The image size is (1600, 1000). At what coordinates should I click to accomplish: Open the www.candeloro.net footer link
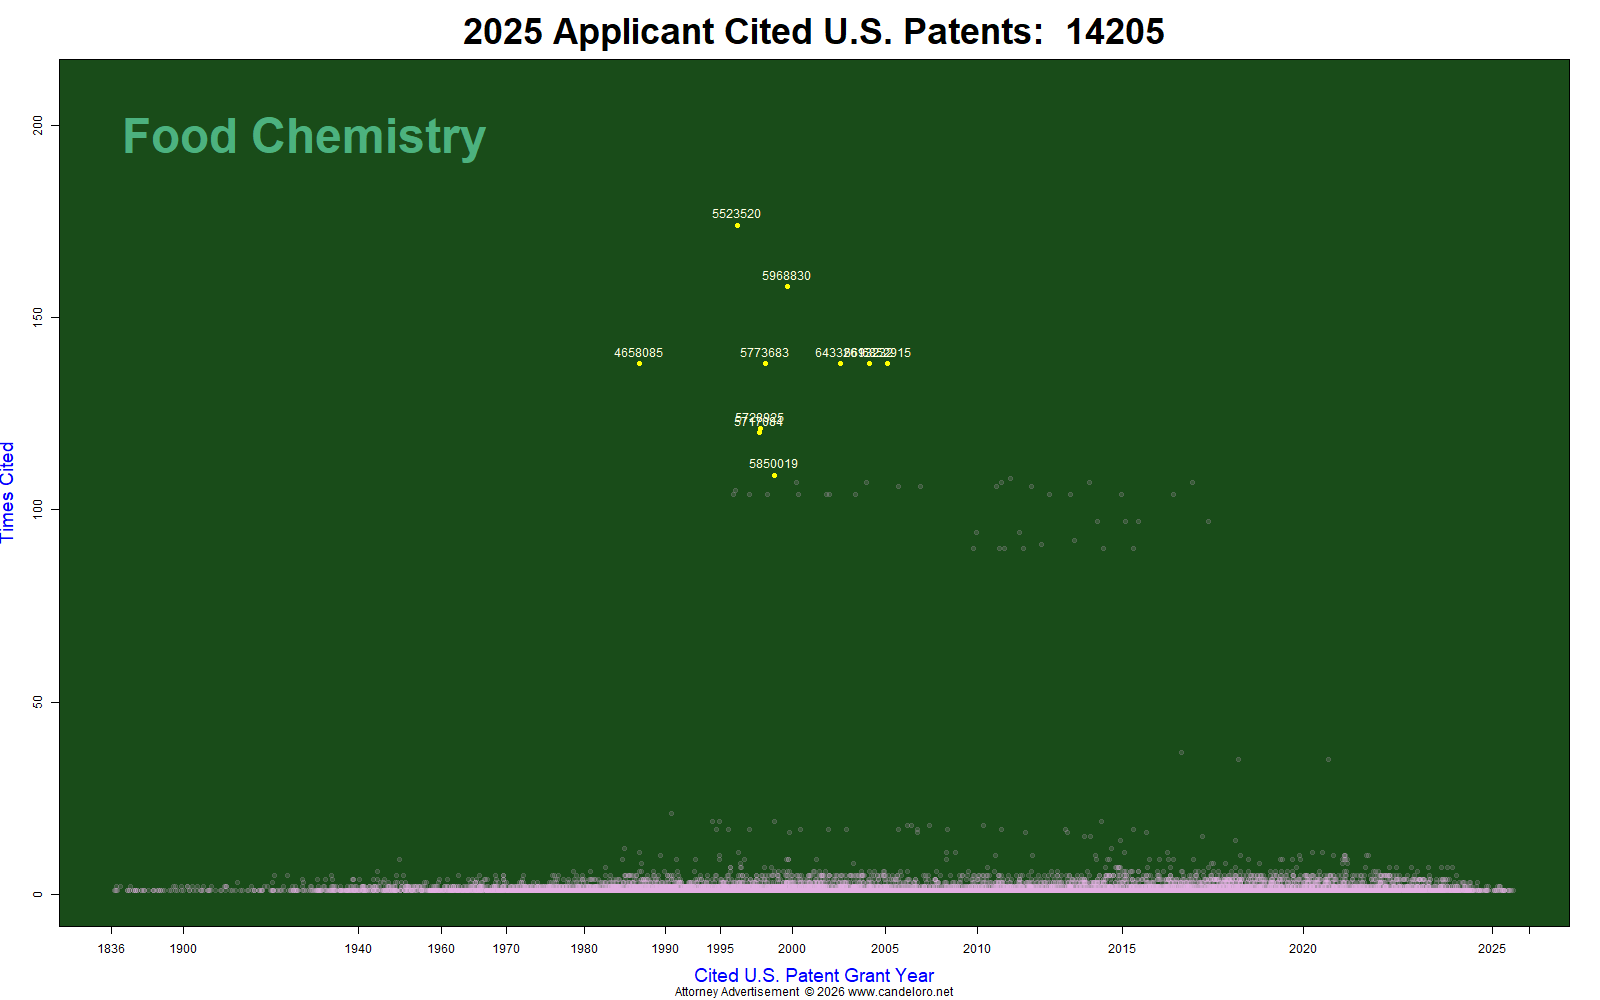pos(900,992)
